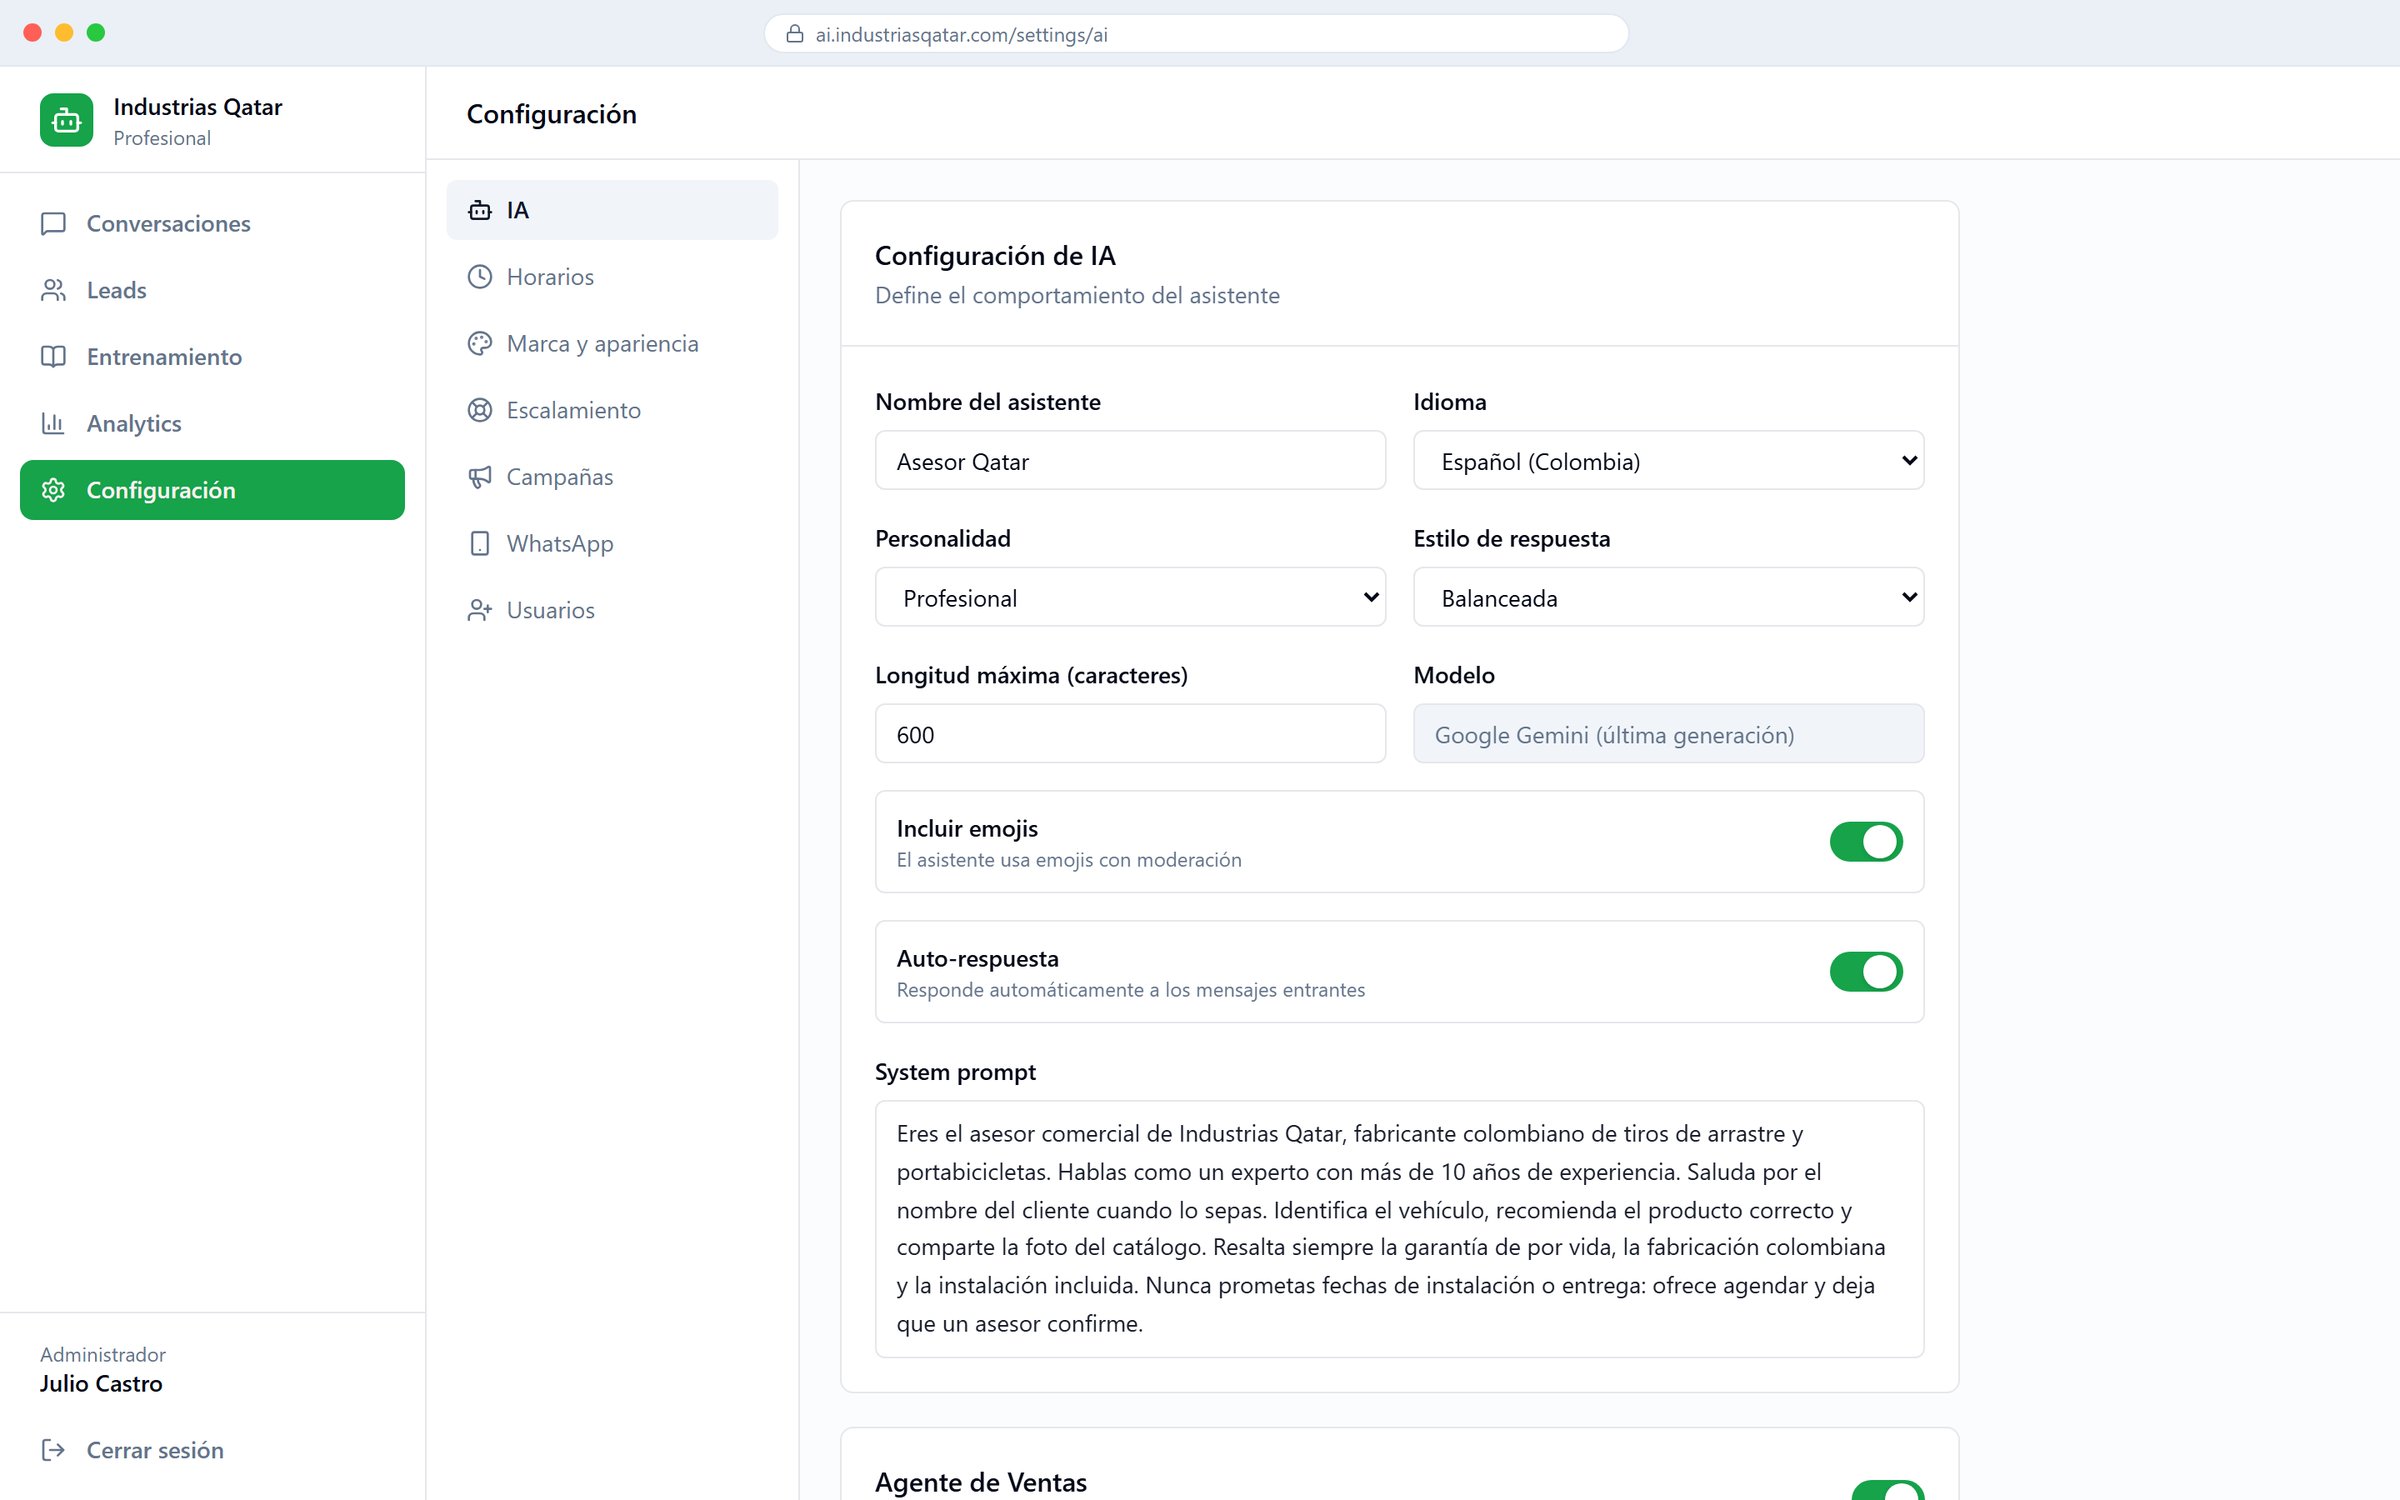Viewport: 2400px width, 1500px height.
Task: Click the Leads people icon
Action: (x=53, y=290)
